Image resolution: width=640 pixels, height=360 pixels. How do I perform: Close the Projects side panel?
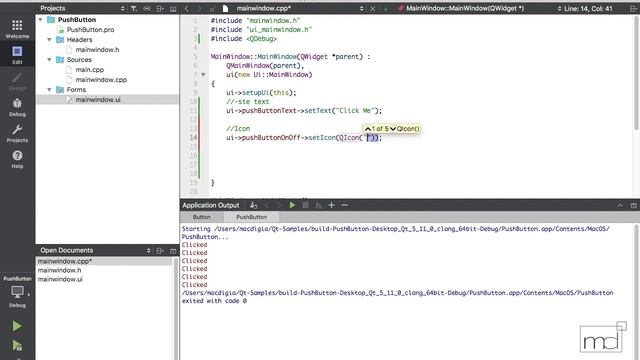coord(173,8)
